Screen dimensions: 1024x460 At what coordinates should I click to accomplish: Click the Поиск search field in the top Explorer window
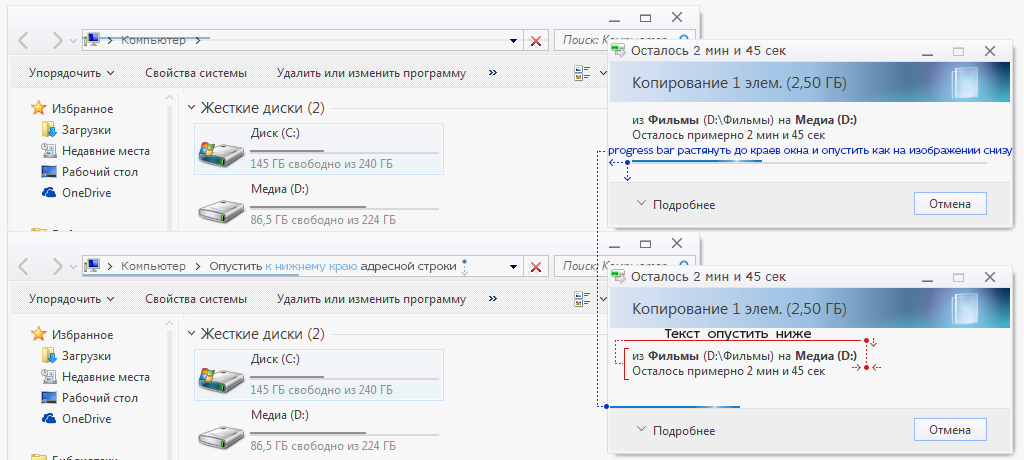click(x=580, y=41)
